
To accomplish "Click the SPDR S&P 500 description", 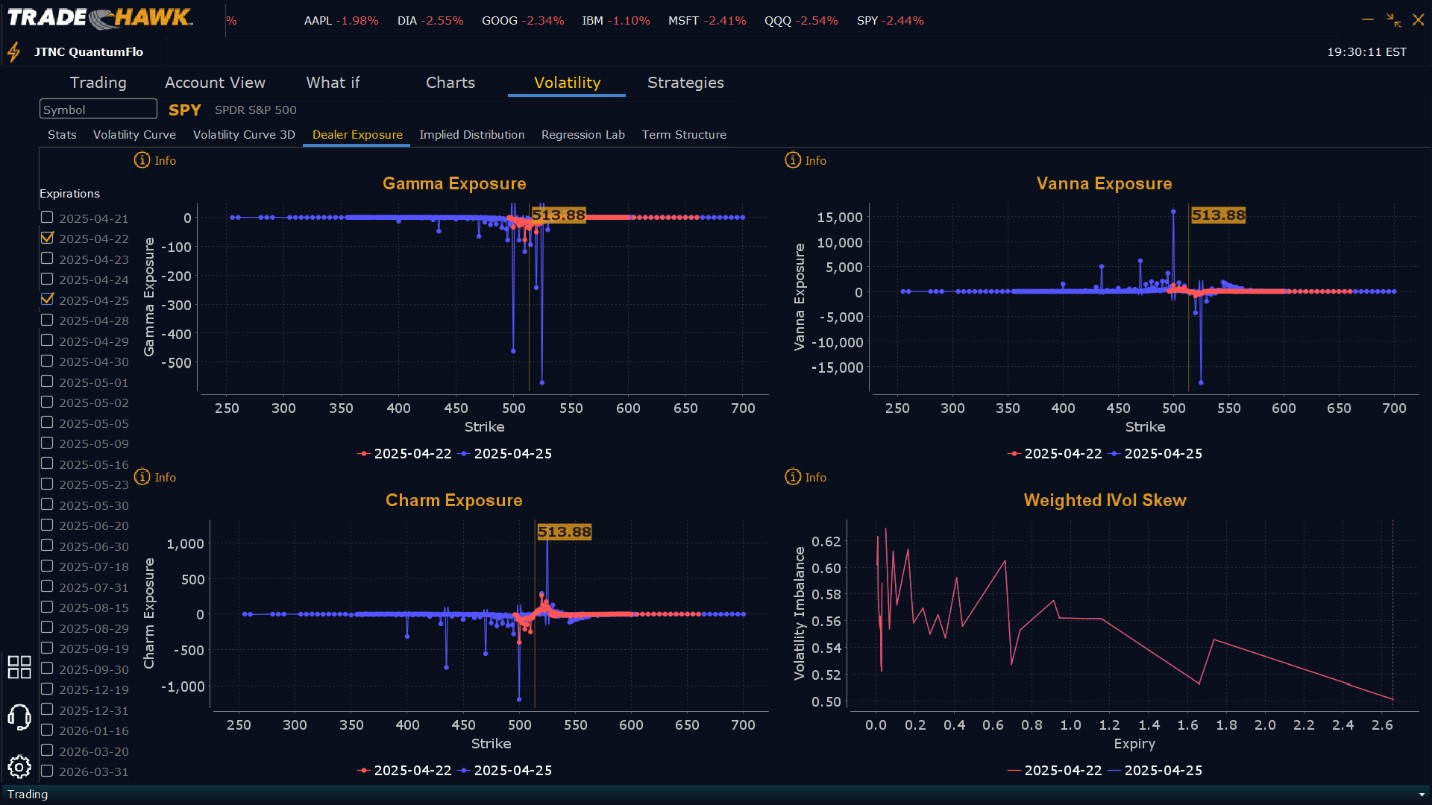I will (256, 110).
